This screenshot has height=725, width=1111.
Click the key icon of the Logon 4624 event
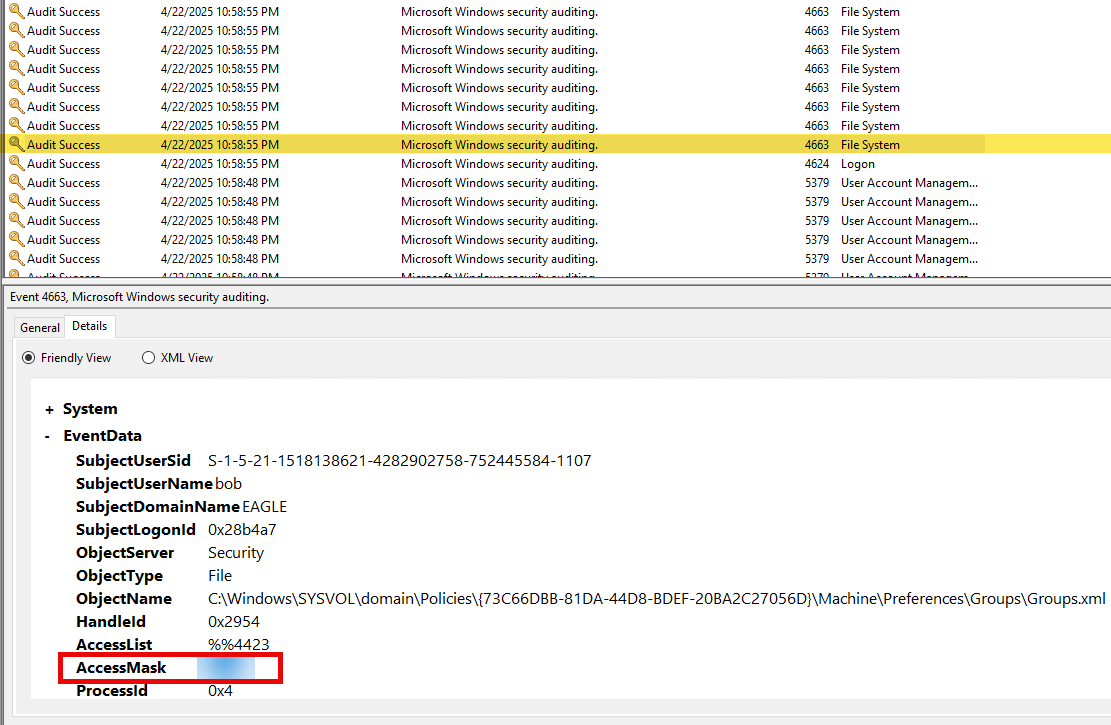16,163
